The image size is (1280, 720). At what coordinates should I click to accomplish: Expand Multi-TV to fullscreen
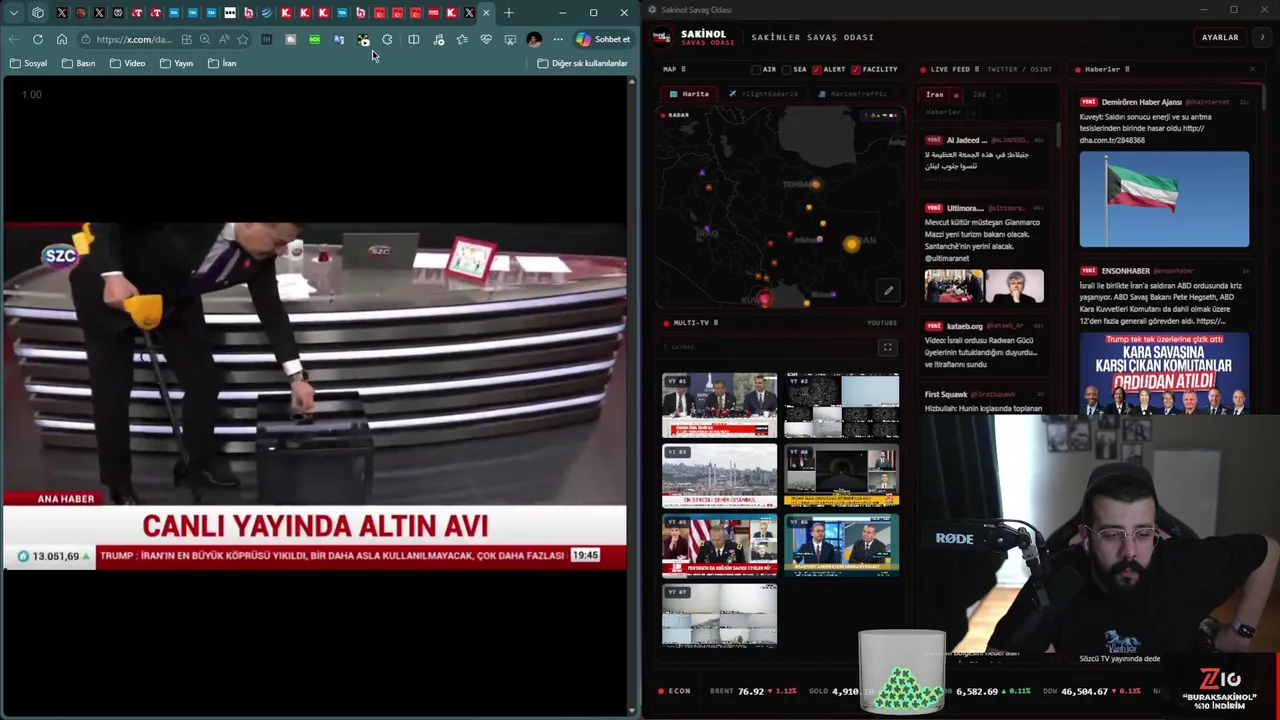(x=887, y=347)
